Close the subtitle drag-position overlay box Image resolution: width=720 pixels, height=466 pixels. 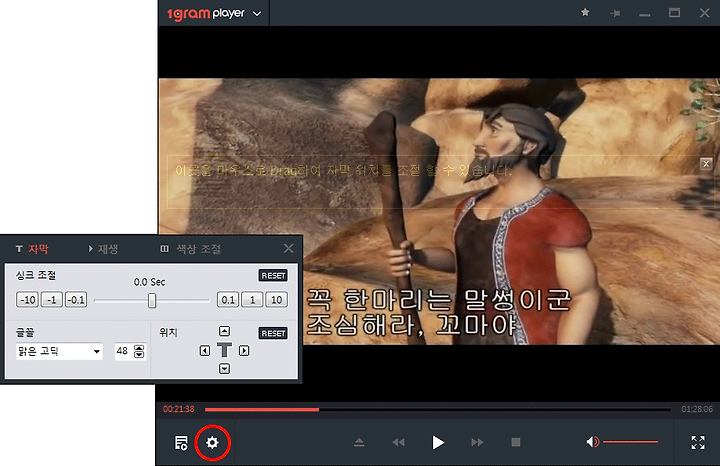706,163
